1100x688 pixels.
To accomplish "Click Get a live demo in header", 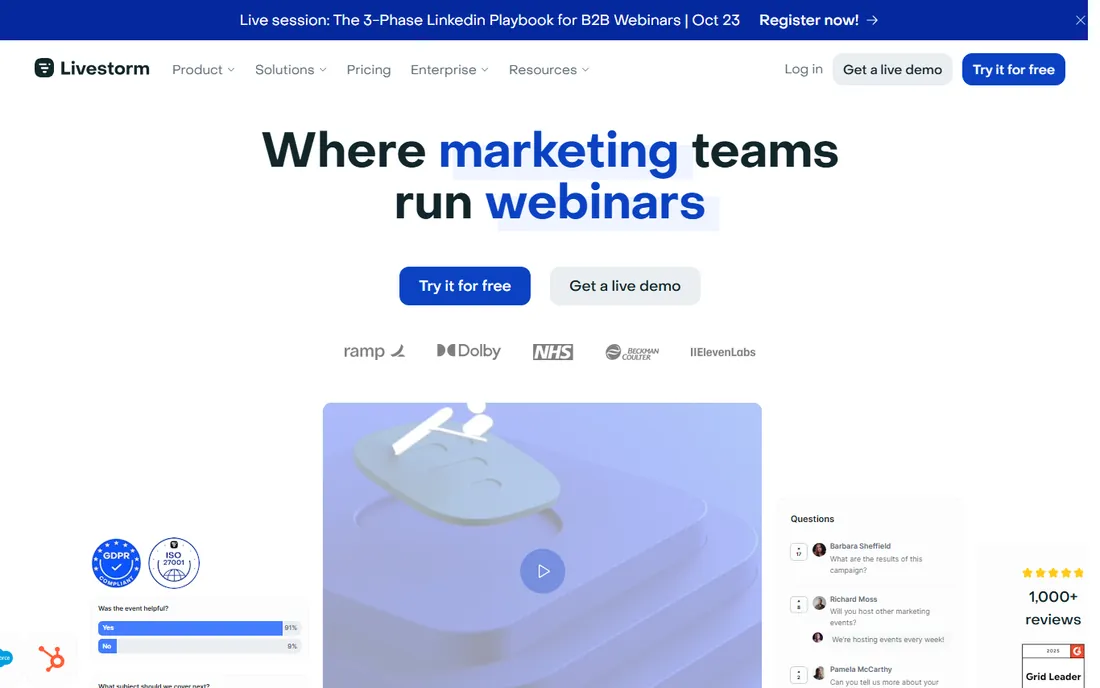I will pos(892,69).
